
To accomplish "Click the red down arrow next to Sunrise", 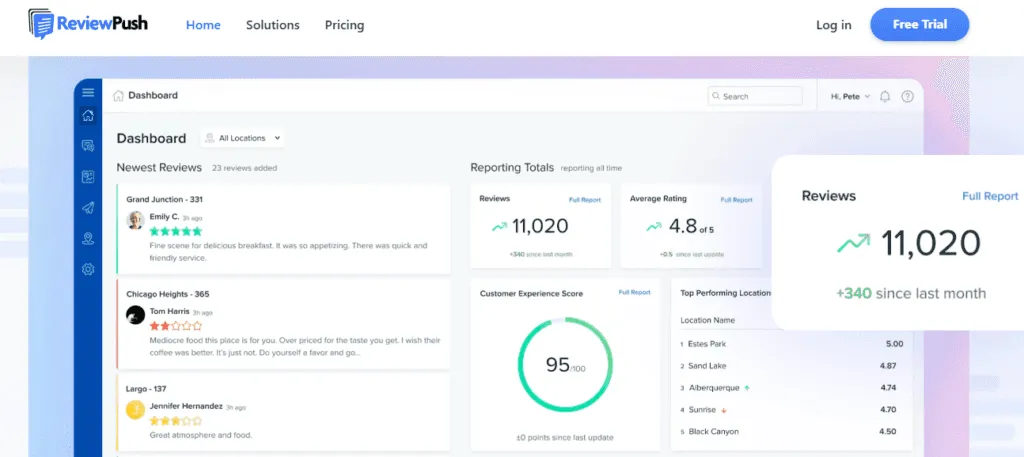I will [x=724, y=410].
